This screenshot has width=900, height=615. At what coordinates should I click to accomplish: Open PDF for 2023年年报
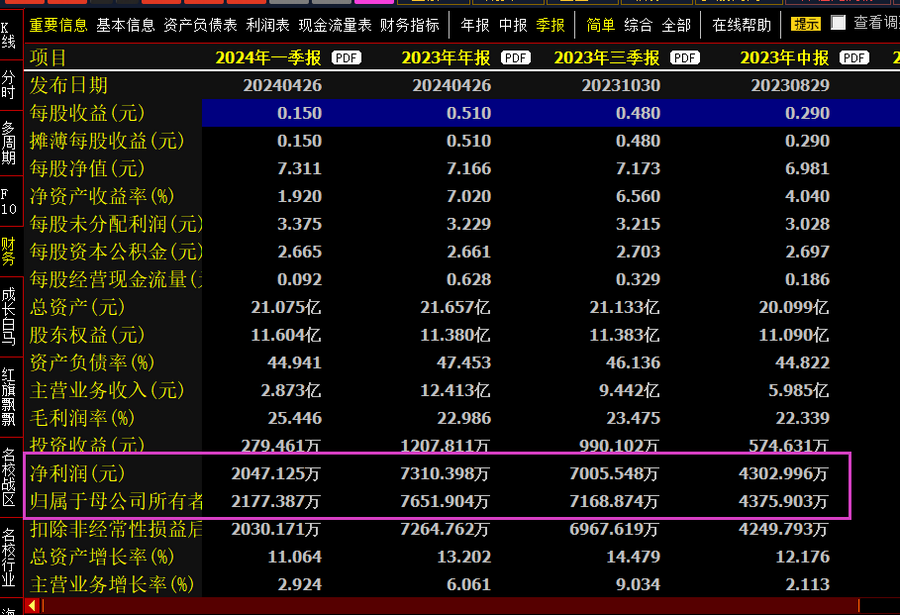(x=515, y=58)
